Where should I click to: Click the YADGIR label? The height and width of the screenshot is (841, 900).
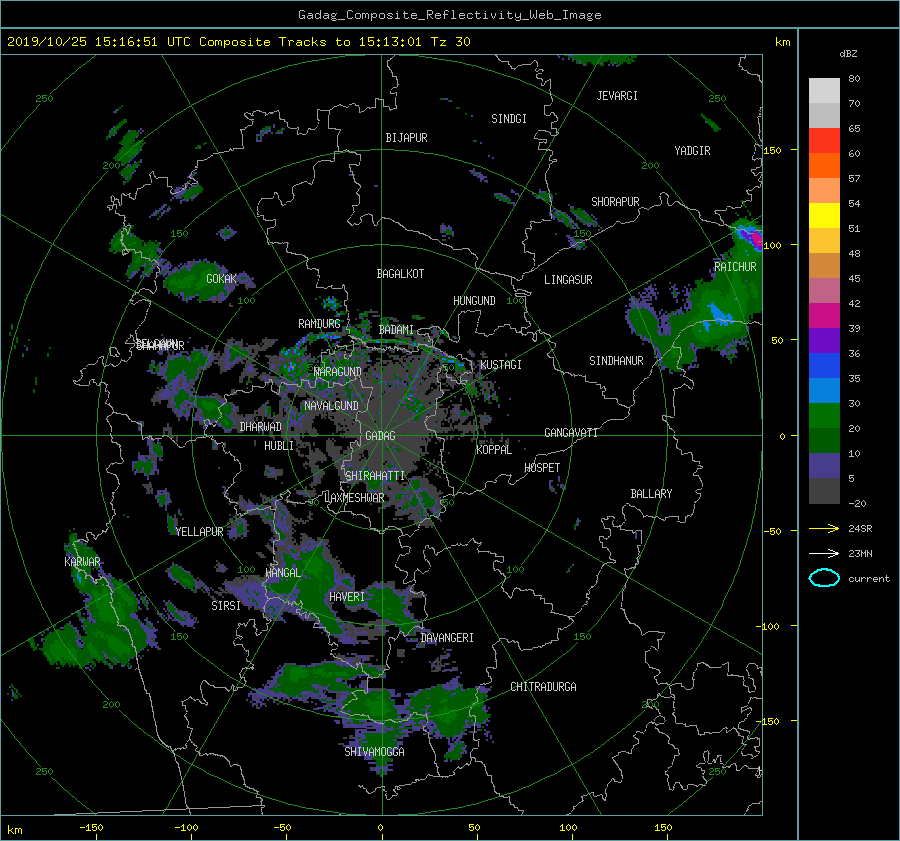(x=692, y=151)
